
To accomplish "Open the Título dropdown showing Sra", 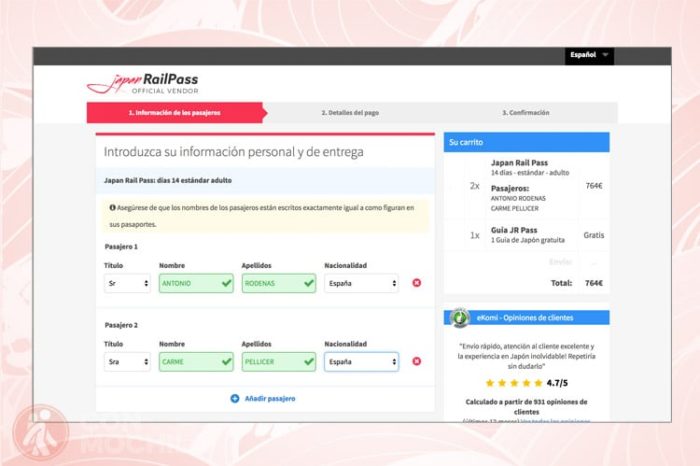I will pos(127,362).
